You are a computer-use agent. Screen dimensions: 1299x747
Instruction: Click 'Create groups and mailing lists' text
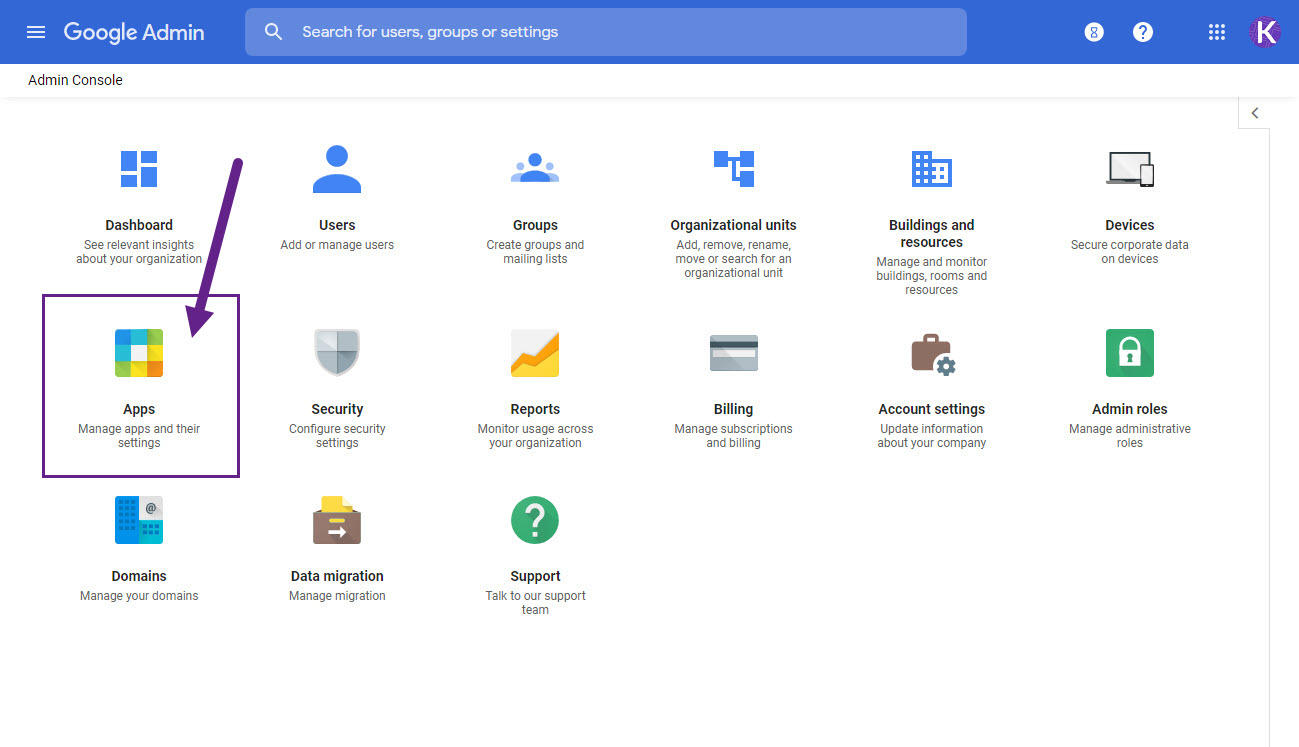(x=535, y=252)
